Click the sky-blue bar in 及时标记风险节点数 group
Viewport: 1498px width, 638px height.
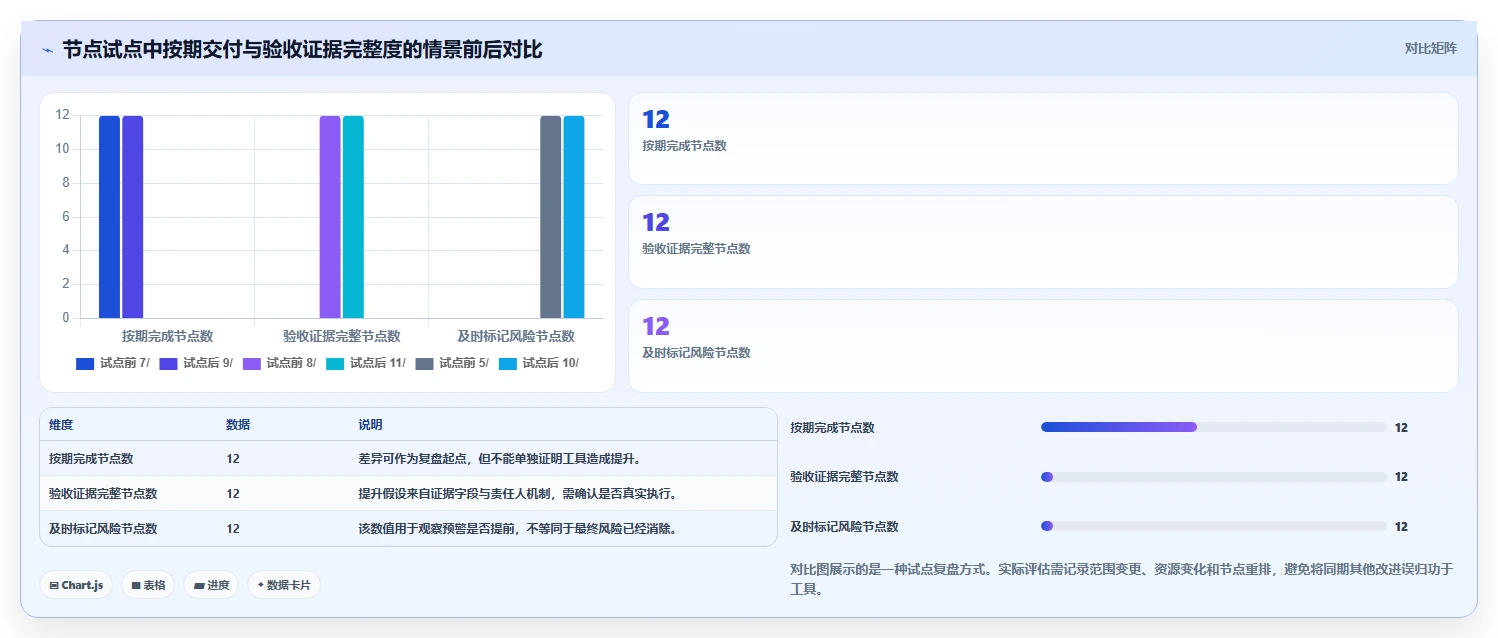coord(574,217)
